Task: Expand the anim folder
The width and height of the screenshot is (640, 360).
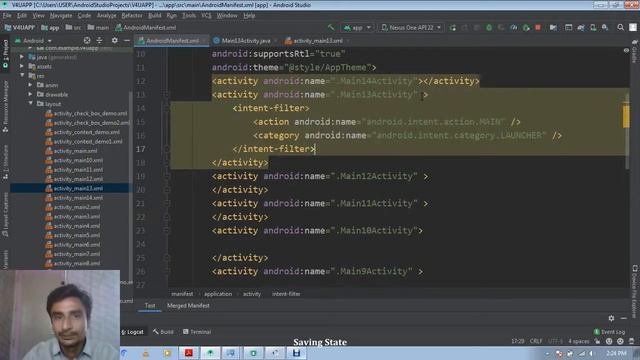Action: 30,85
